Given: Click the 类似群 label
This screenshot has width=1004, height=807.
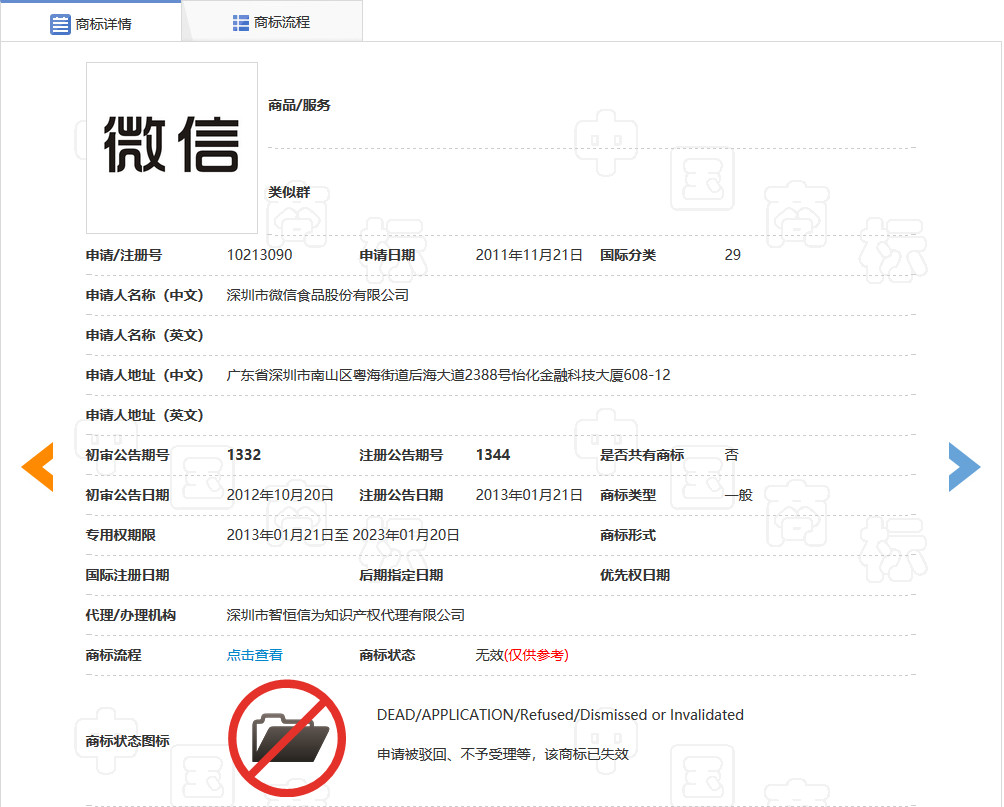Looking at the screenshot, I should pos(289,192).
